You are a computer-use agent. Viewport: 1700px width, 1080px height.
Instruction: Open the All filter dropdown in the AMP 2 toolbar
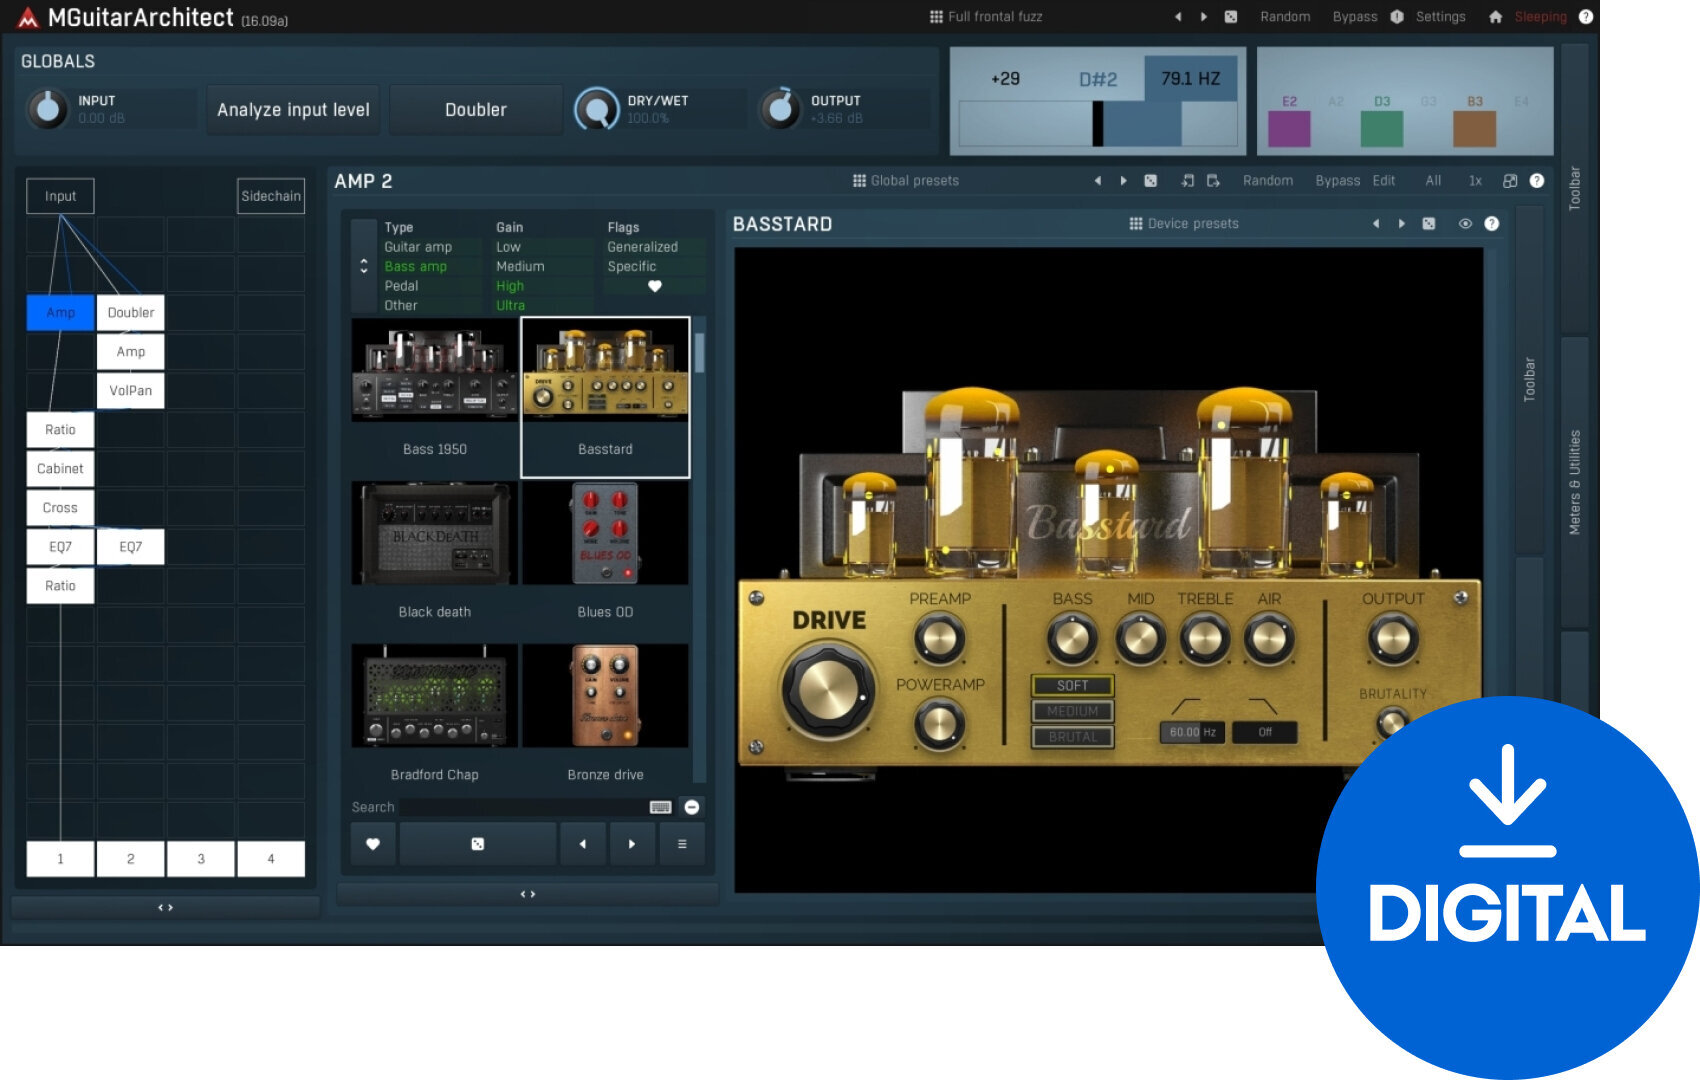click(x=1433, y=181)
